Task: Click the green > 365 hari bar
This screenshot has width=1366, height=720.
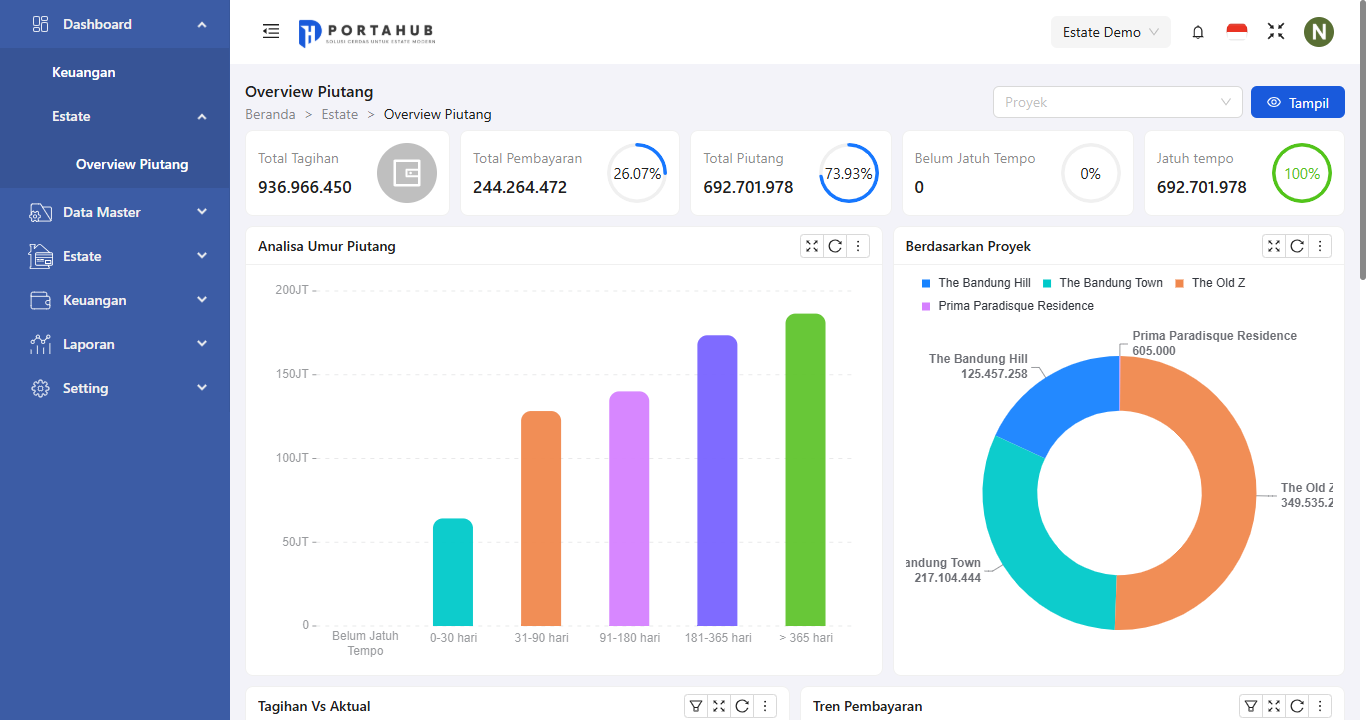Action: click(805, 470)
